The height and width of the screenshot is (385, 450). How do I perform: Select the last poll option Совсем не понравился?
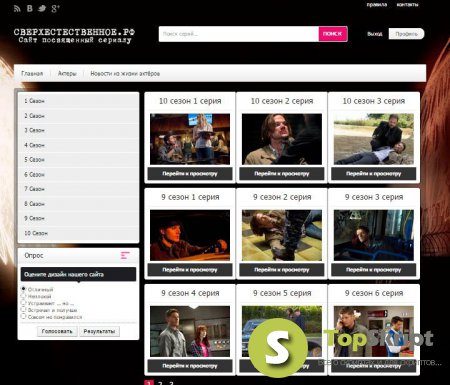tap(23, 316)
